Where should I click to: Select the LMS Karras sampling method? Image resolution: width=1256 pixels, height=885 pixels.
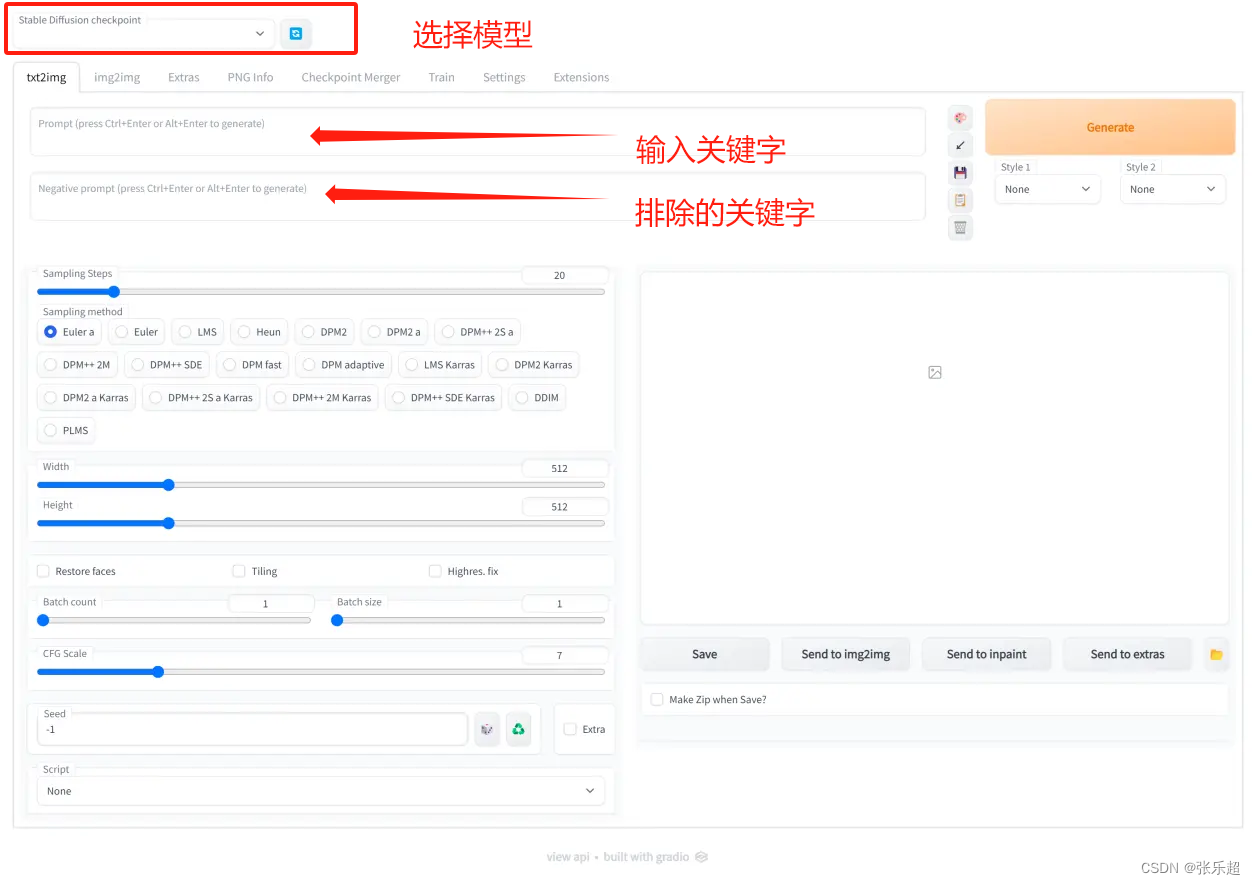(x=440, y=365)
